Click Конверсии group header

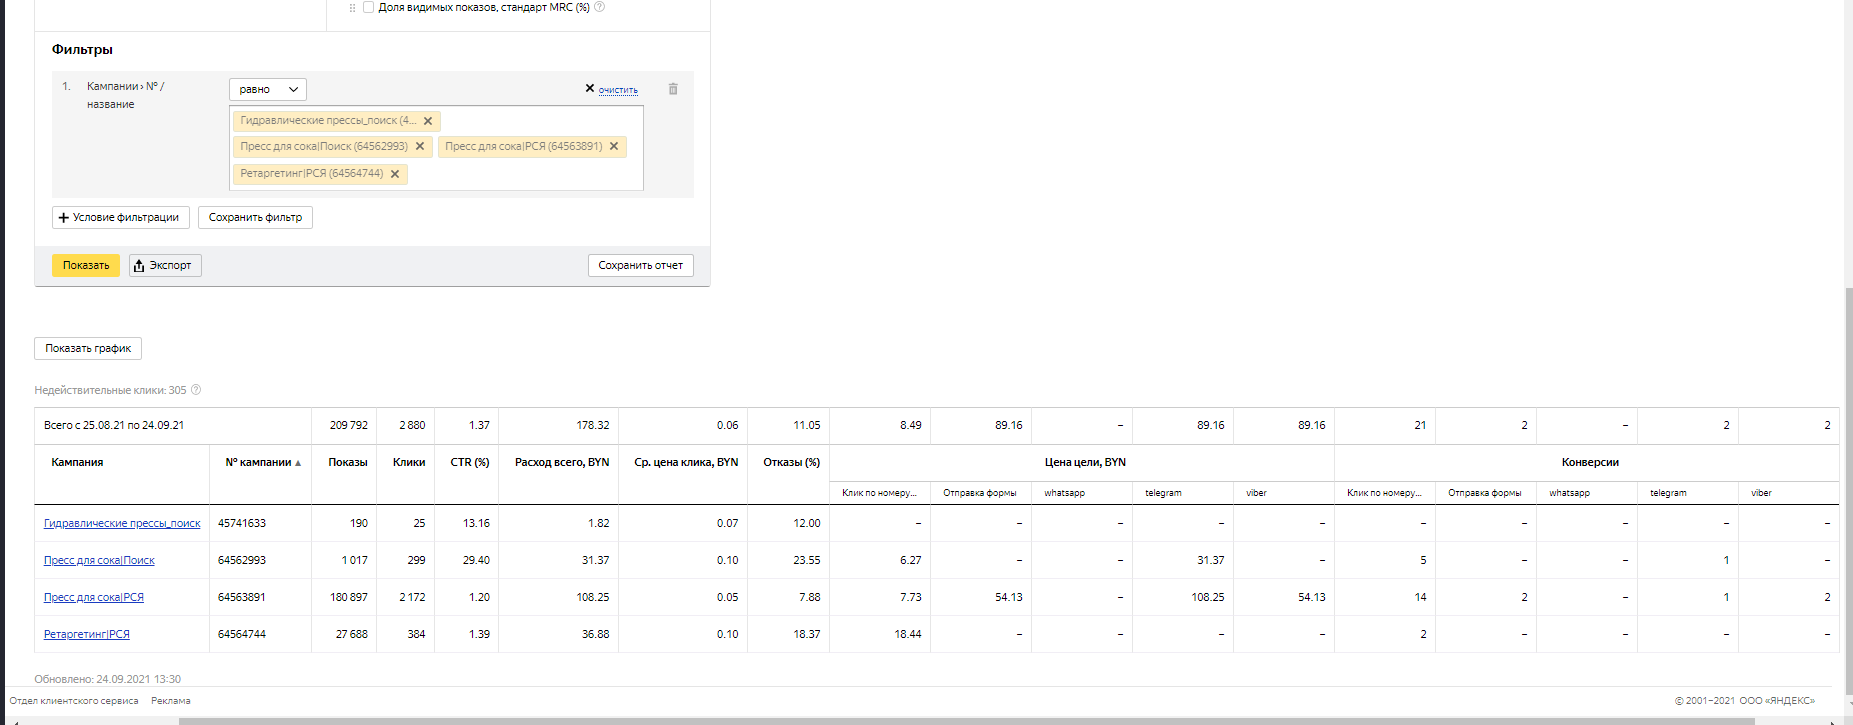coord(1590,462)
